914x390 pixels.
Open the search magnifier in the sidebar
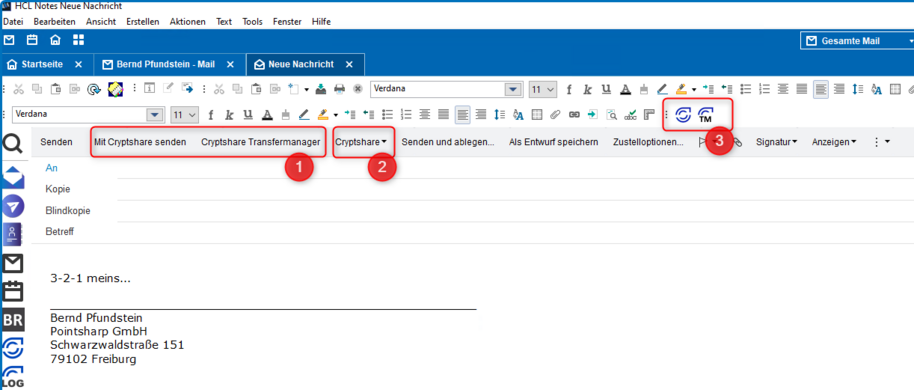(13, 142)
